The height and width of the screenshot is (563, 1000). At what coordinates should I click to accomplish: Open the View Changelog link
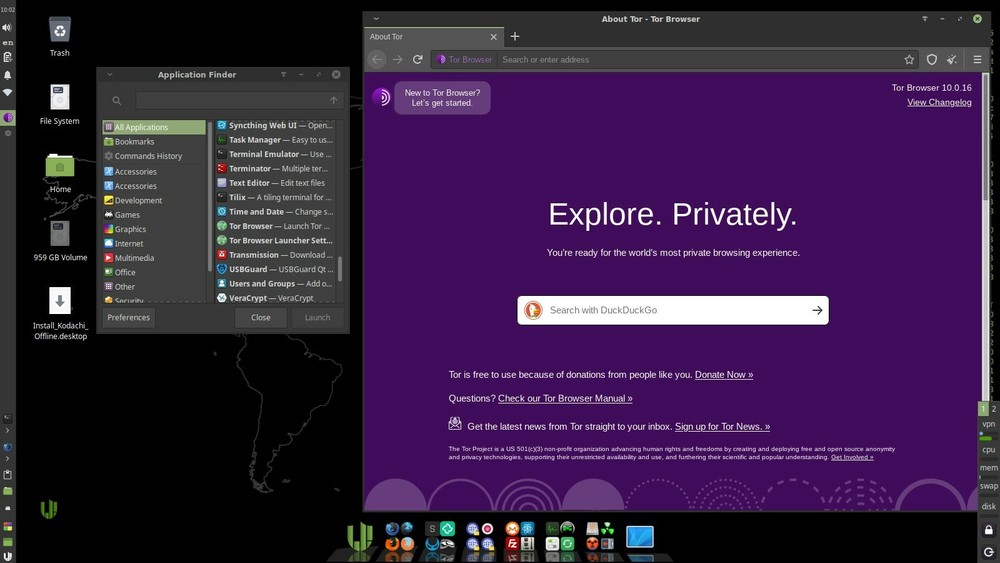[939, 102]
